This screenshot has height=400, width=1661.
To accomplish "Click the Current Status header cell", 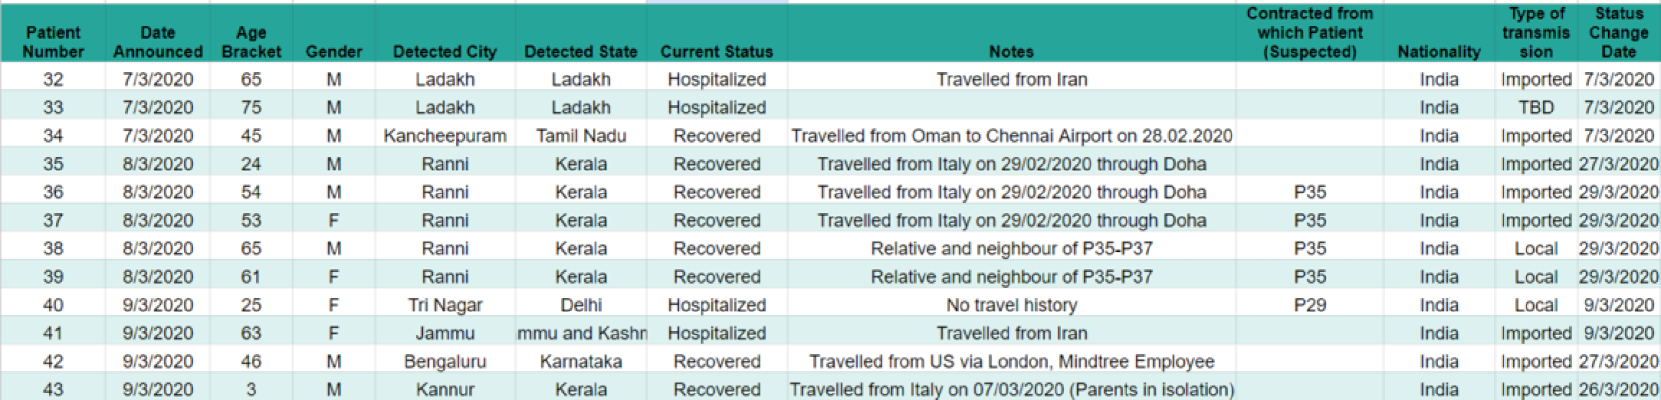I will click(717, 51).
